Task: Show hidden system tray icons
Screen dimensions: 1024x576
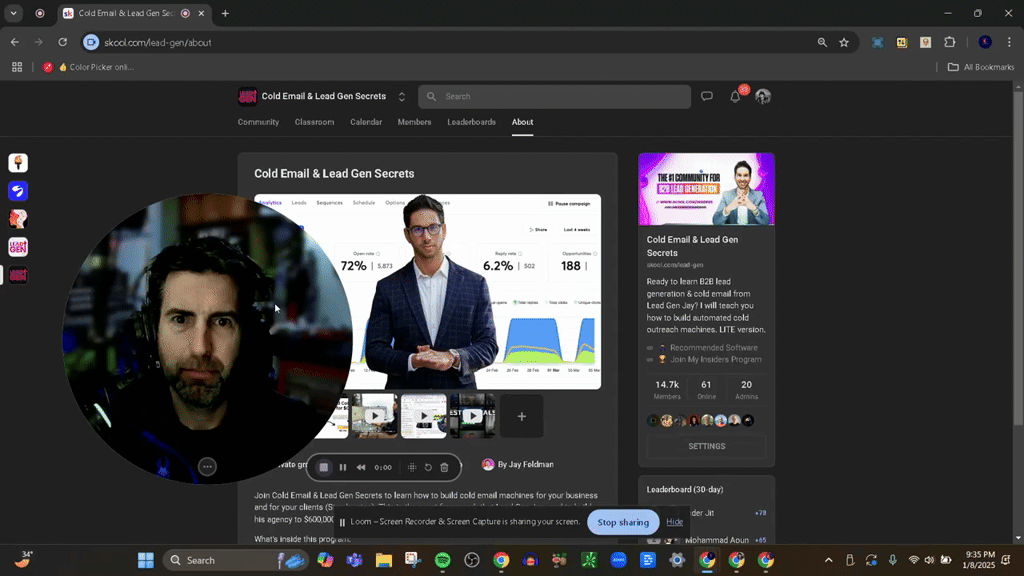Action: pyautogui.click(x=829, y=560)
